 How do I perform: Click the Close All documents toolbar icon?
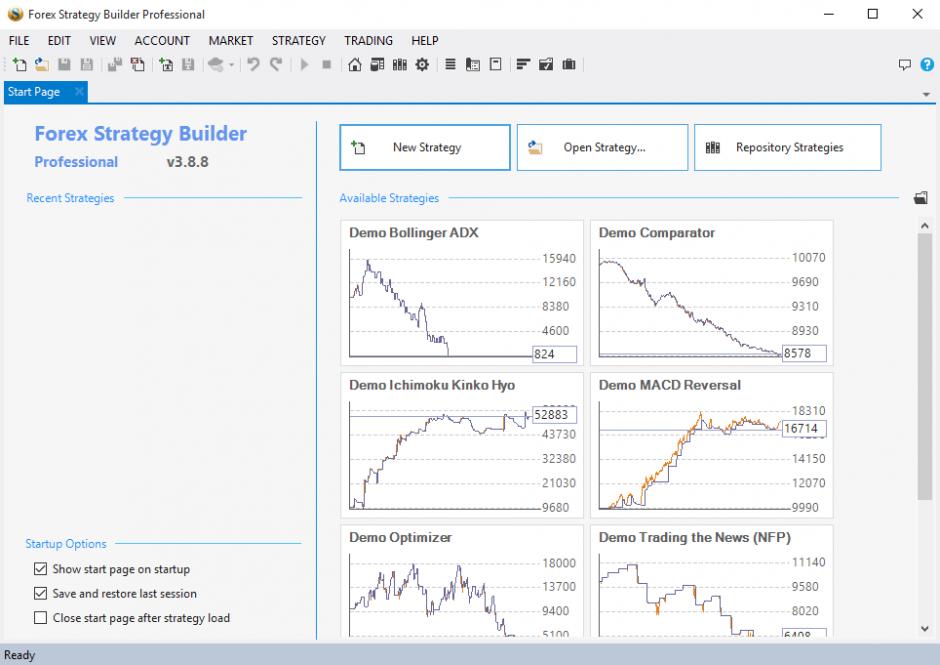[x=138, y=64]
